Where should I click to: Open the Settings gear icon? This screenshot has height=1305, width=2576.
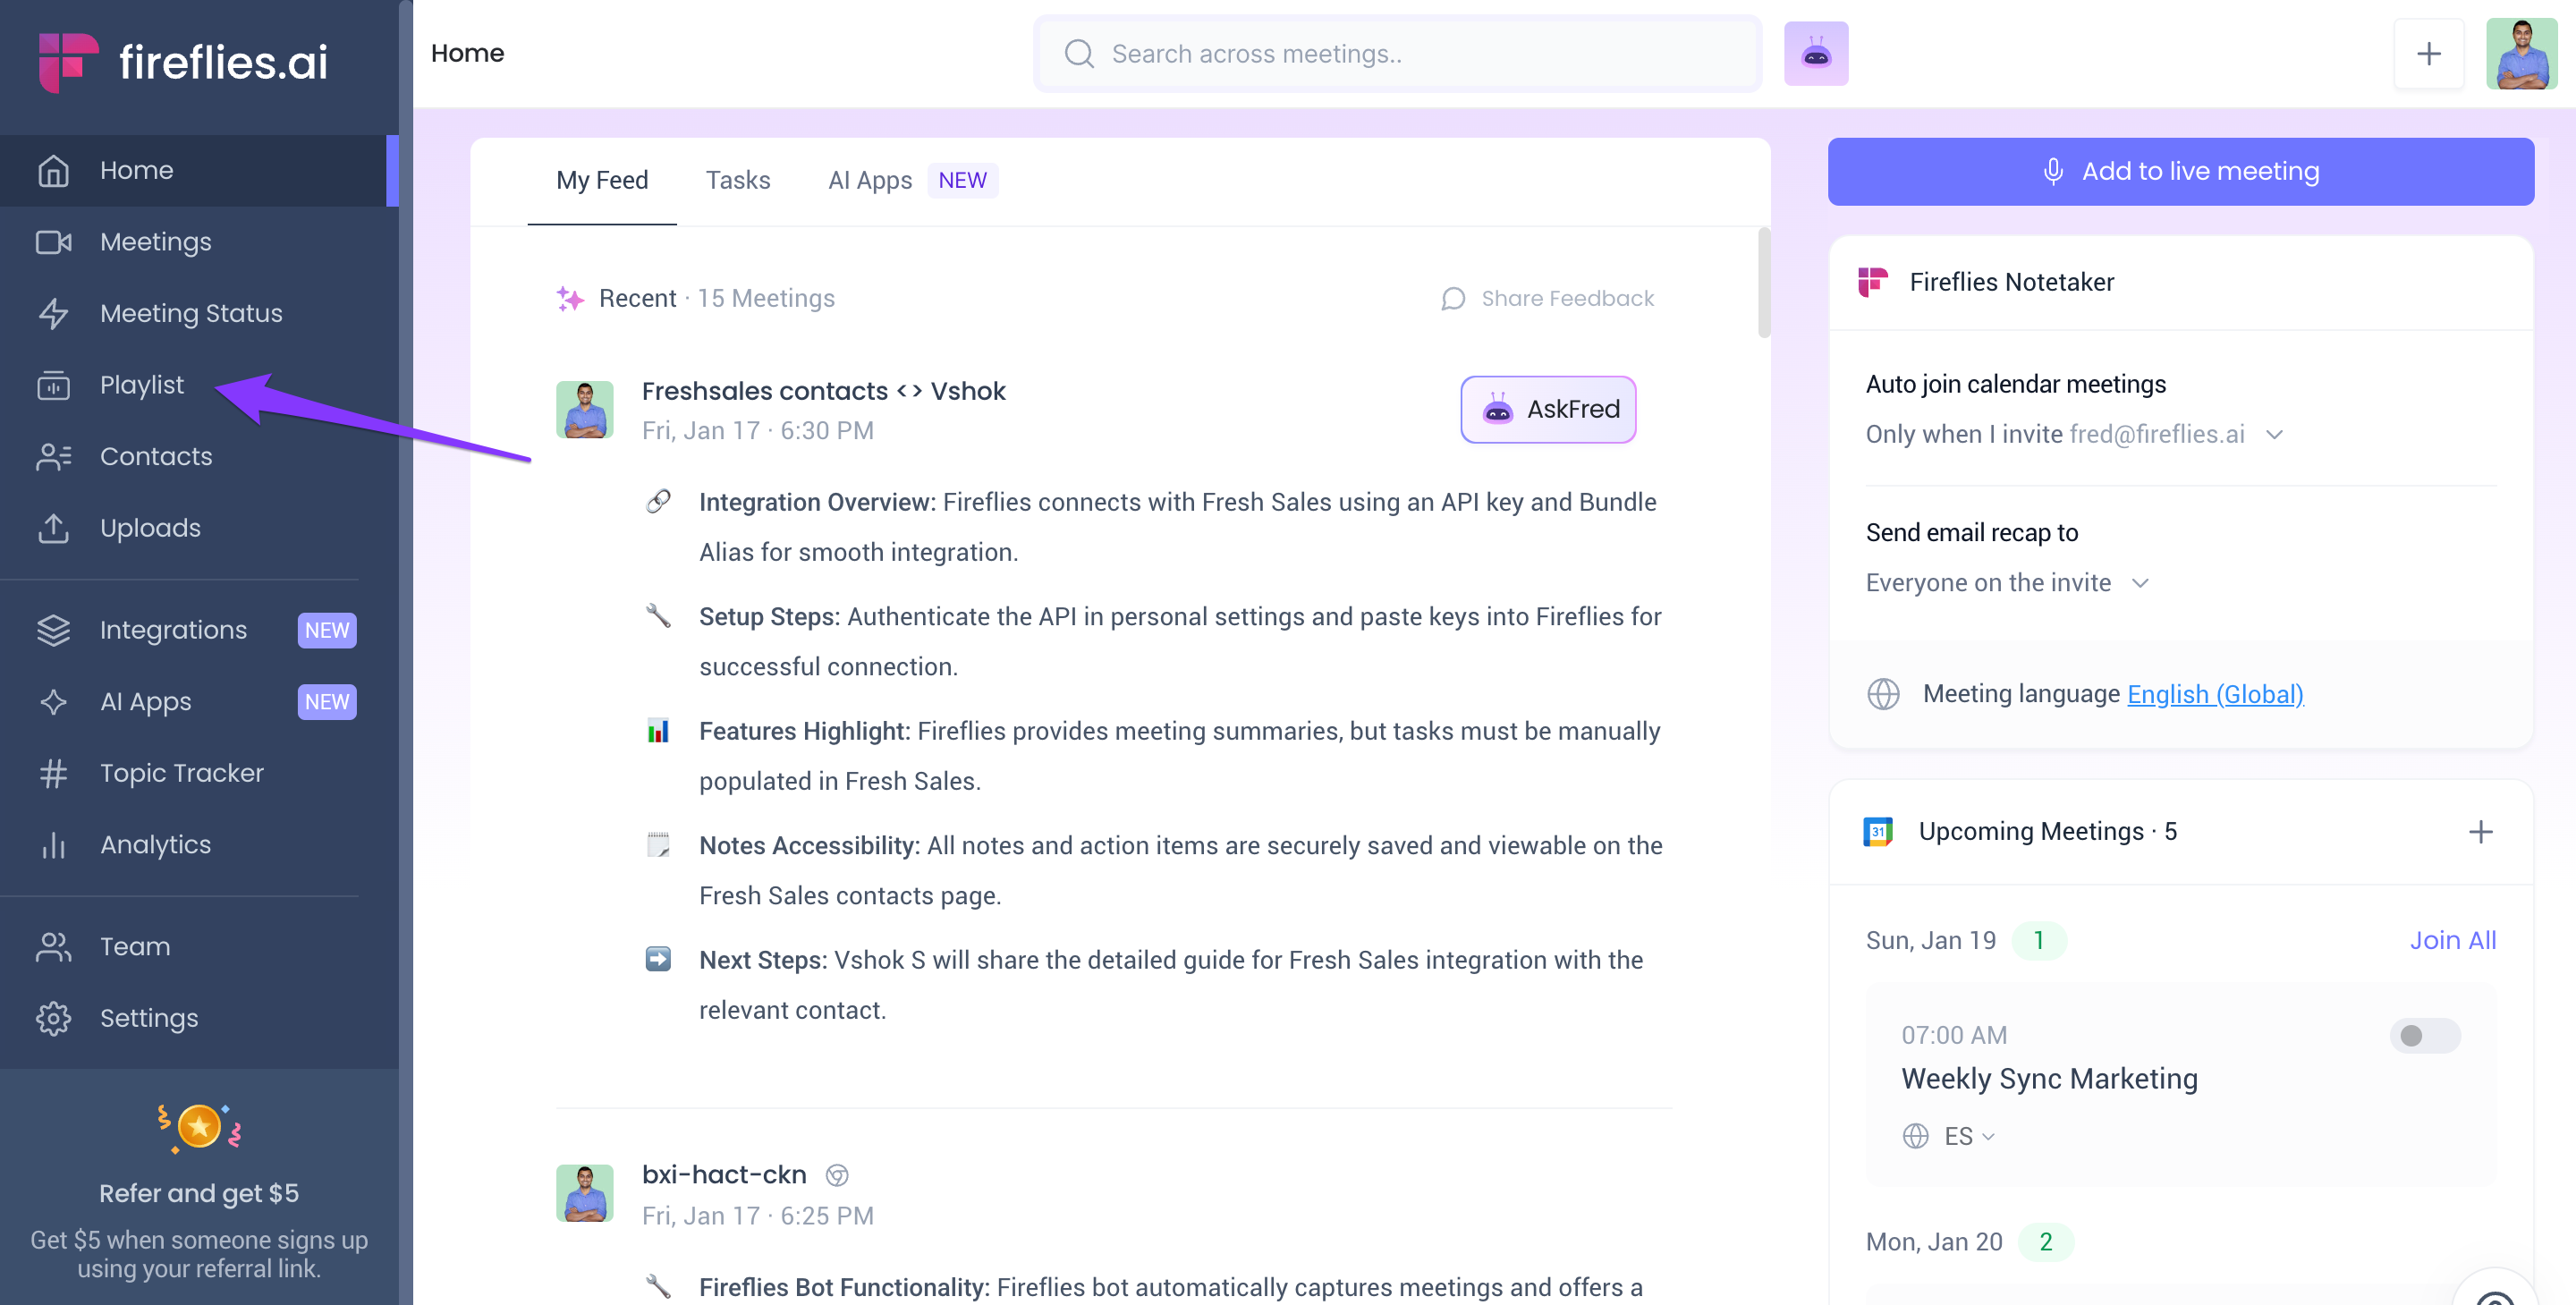point(53,1018)
